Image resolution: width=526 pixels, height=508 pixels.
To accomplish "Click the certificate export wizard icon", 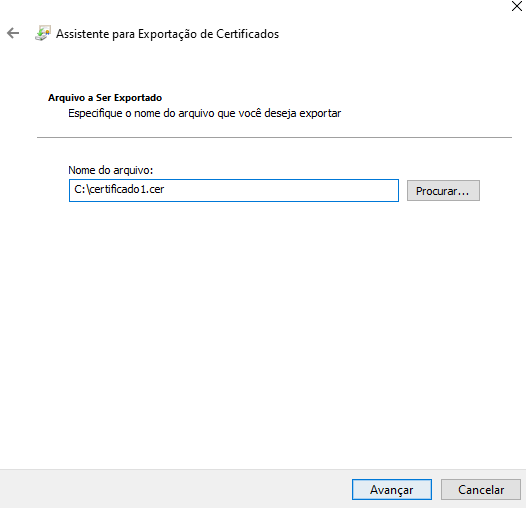I will click(x=43, y=33).
